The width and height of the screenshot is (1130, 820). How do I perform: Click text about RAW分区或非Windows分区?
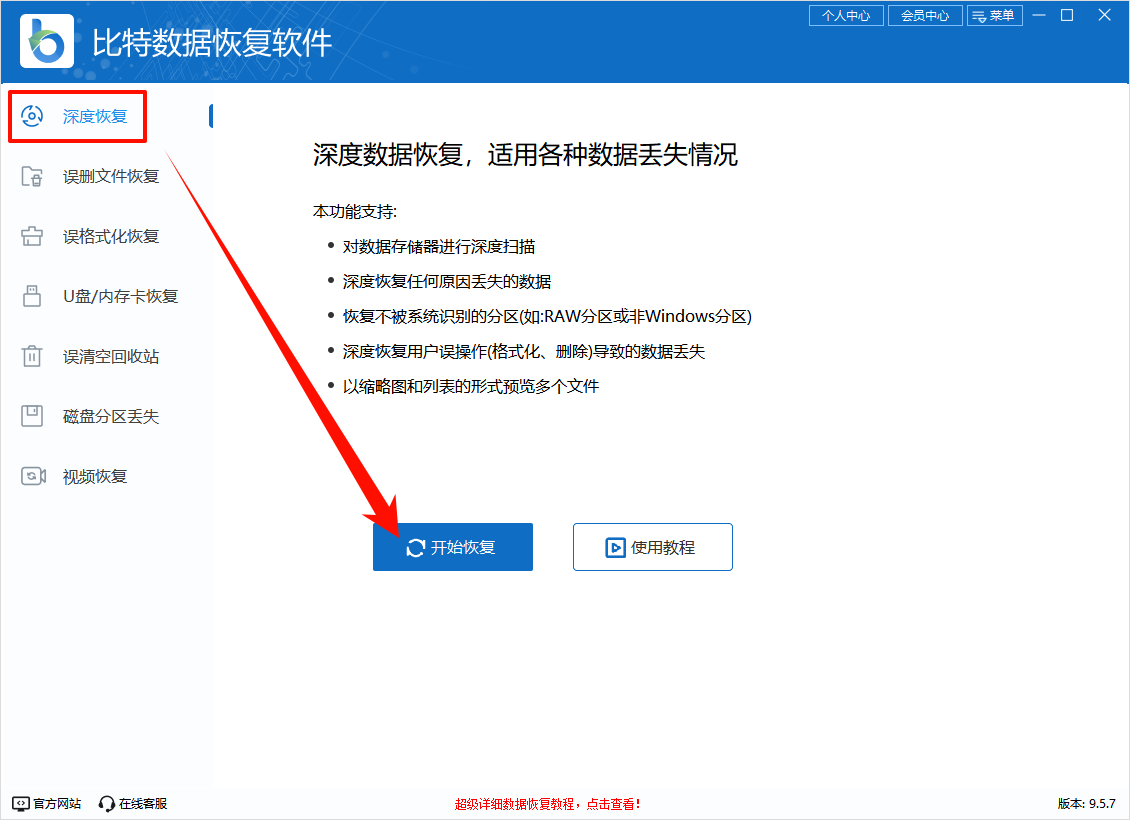point(547,316)
